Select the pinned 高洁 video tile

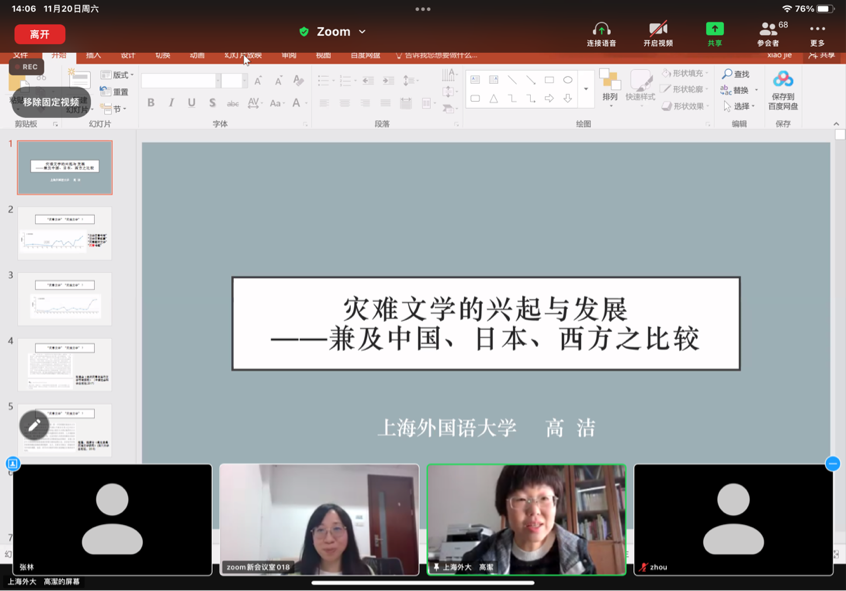(526, 519)
